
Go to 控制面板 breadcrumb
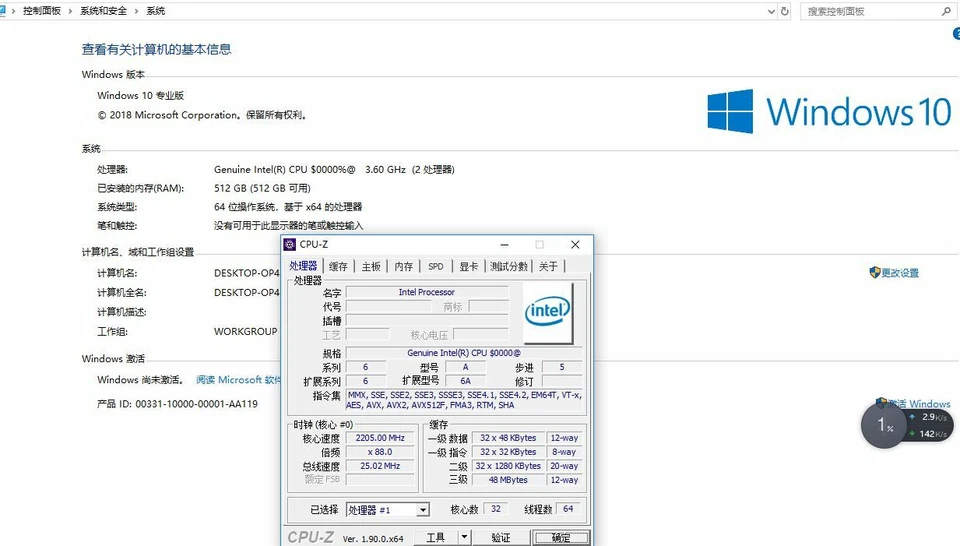(42, 11)
